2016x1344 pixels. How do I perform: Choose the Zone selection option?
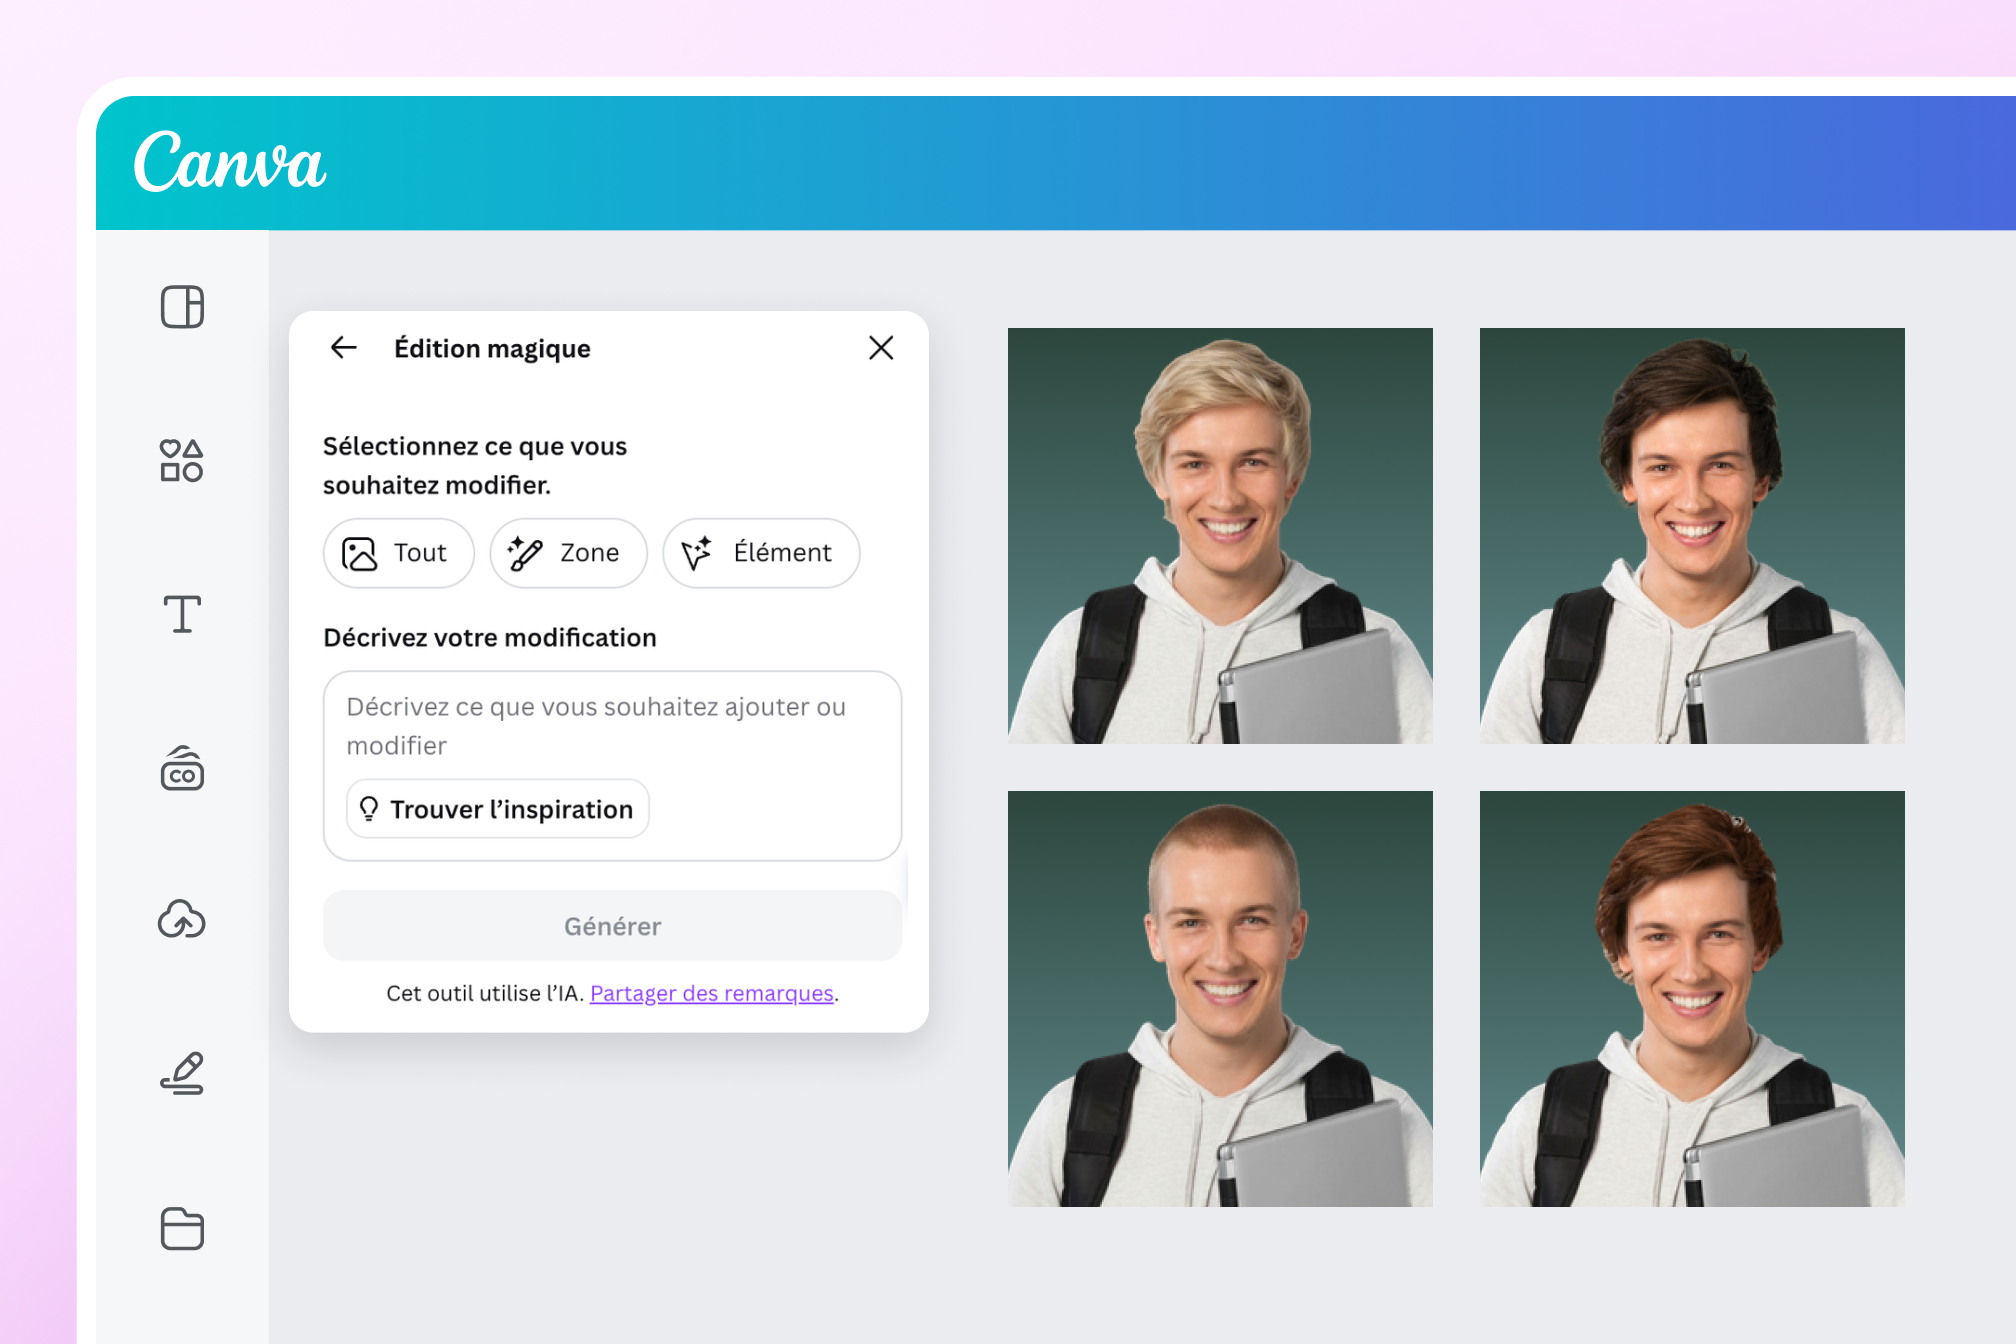[568, 553]
